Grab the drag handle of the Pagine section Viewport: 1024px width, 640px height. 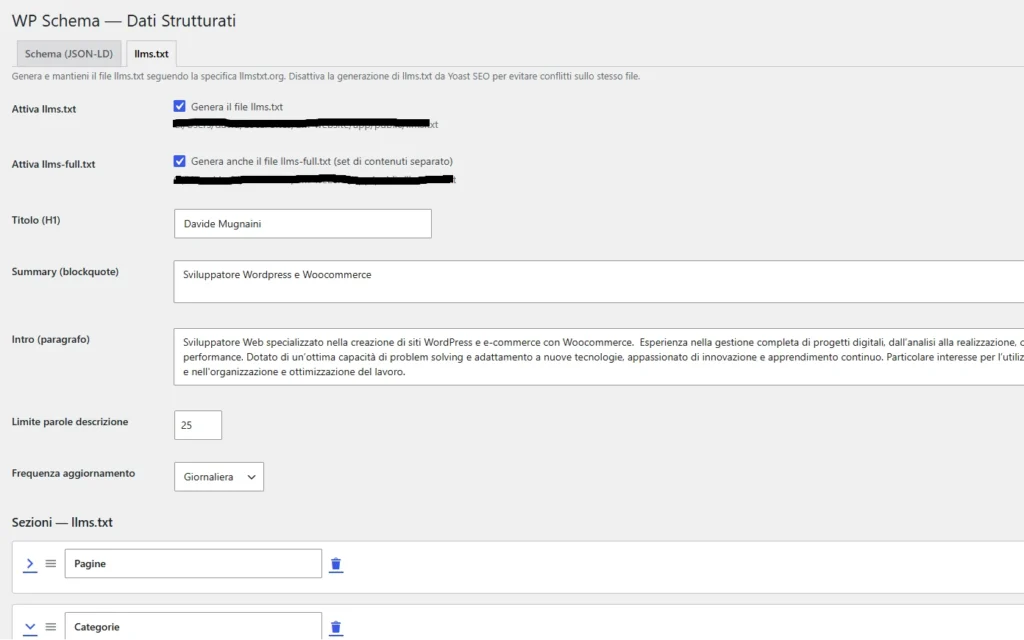point(50,564)
